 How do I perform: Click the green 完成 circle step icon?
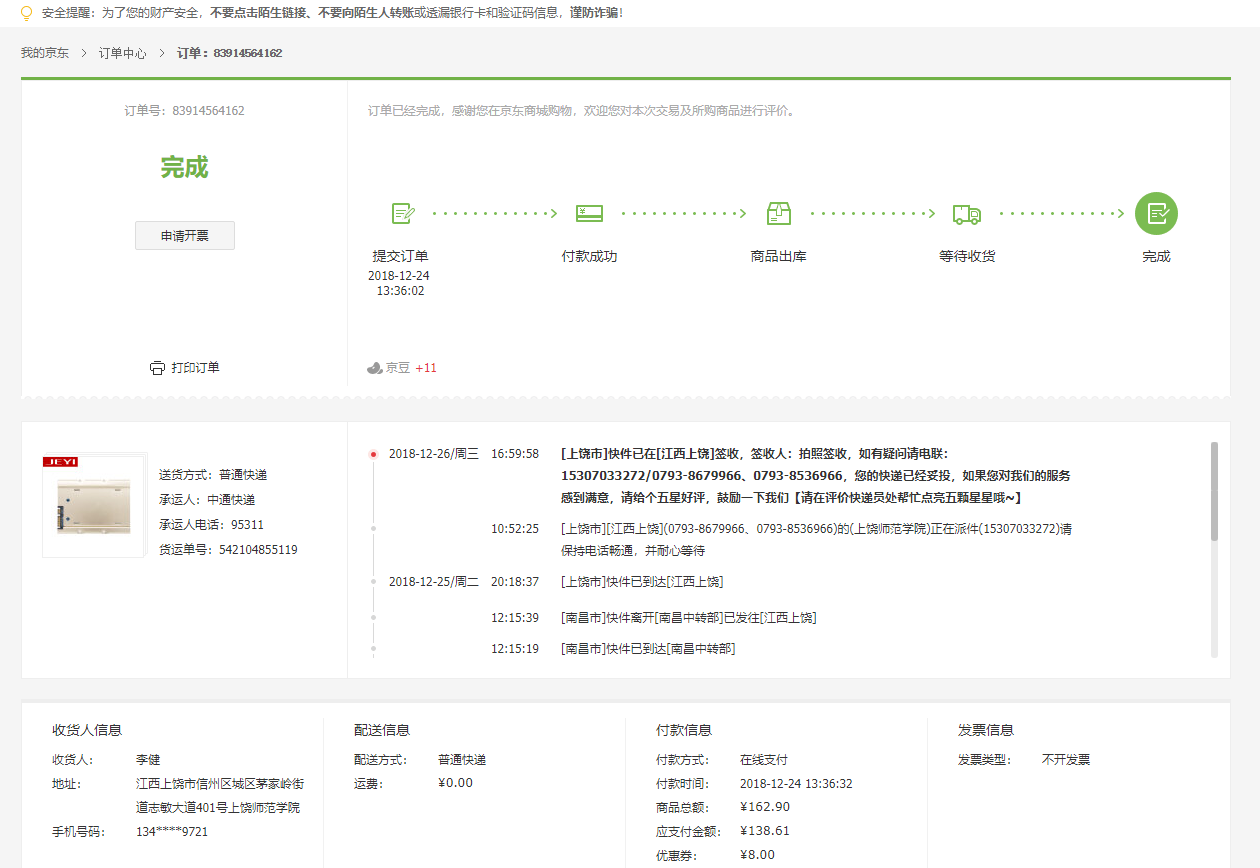click(1156, 213)
